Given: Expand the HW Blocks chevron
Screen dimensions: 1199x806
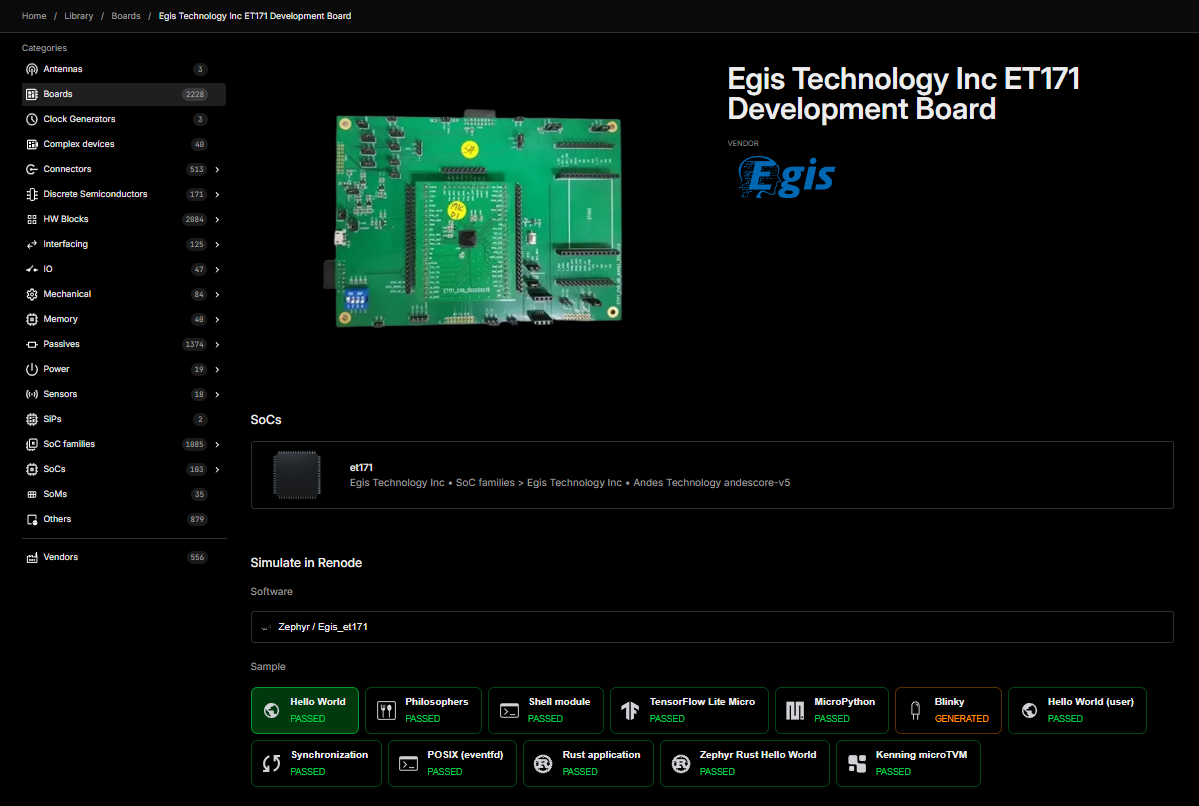Looking at the screenshot, I should (217, 219).
